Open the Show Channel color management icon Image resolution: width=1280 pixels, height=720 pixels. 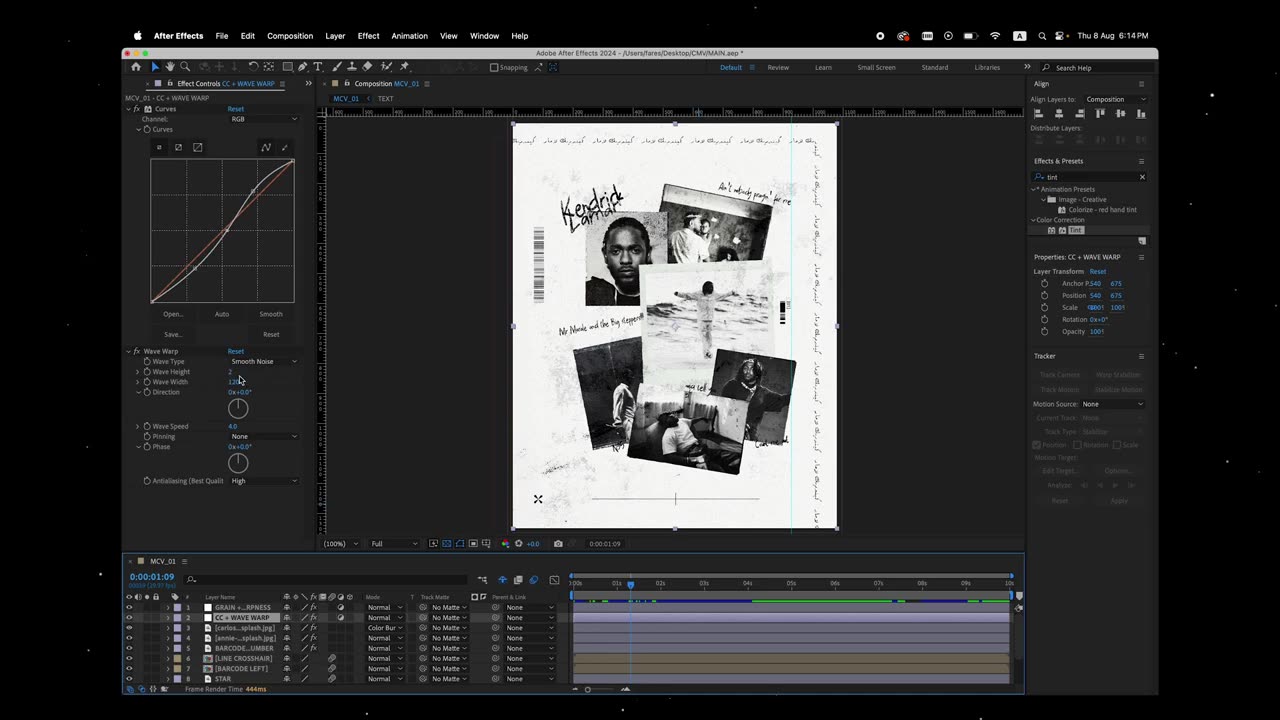pos(505,544)
